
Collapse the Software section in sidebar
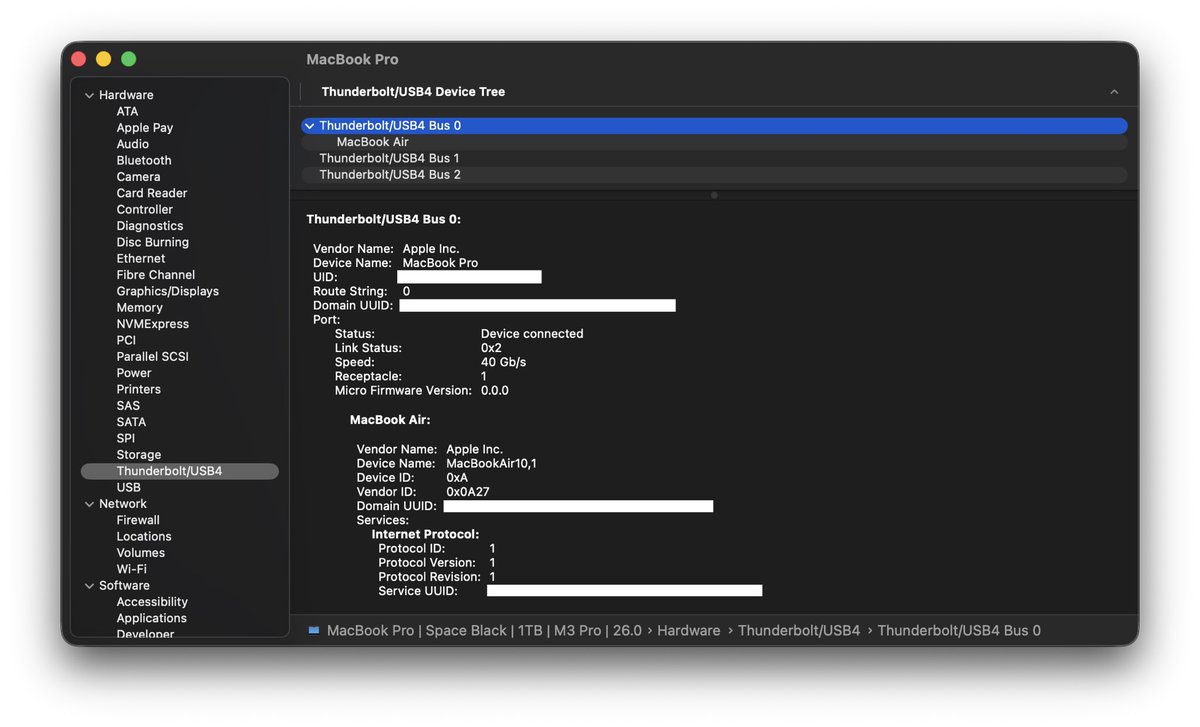point(89,586)
